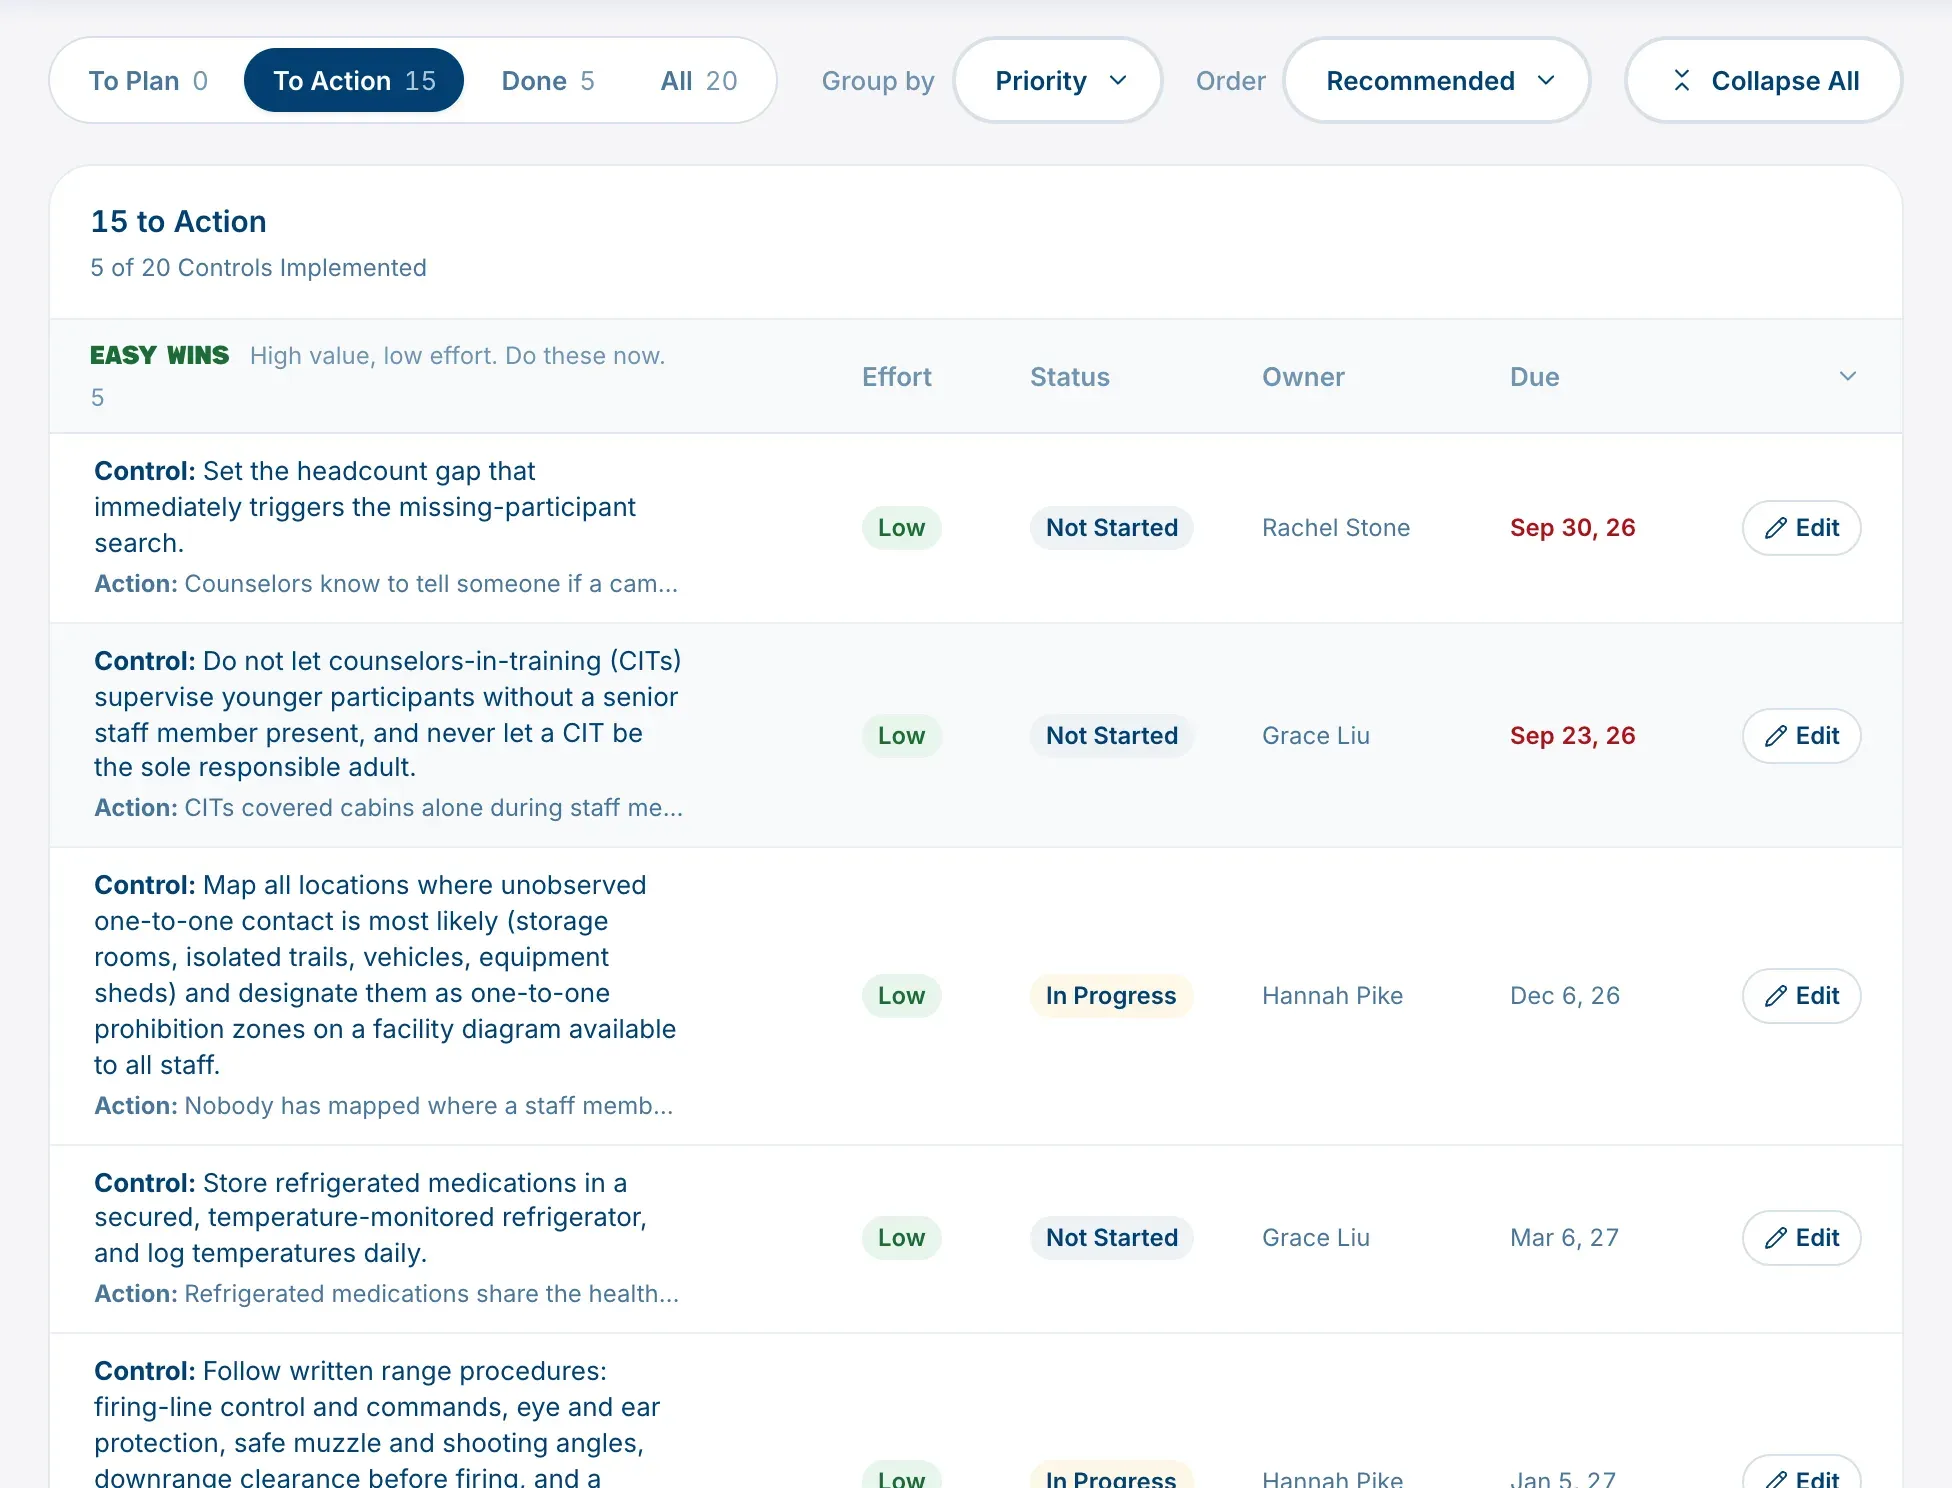Edit the one-to-one prohibition zones control
1952x1488 pixels.
pyautogui.click(x=1801, y=996)
